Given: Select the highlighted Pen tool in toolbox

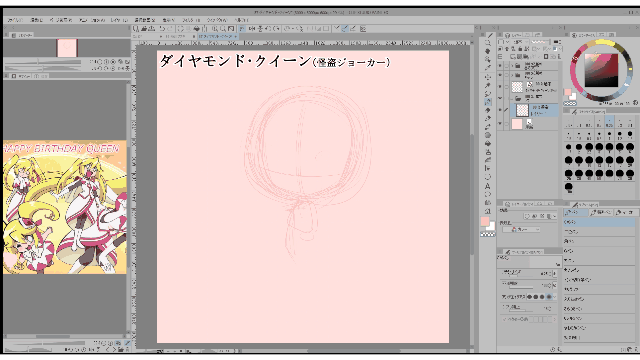Looking at the screenshot, I should (x=488, y=102).
